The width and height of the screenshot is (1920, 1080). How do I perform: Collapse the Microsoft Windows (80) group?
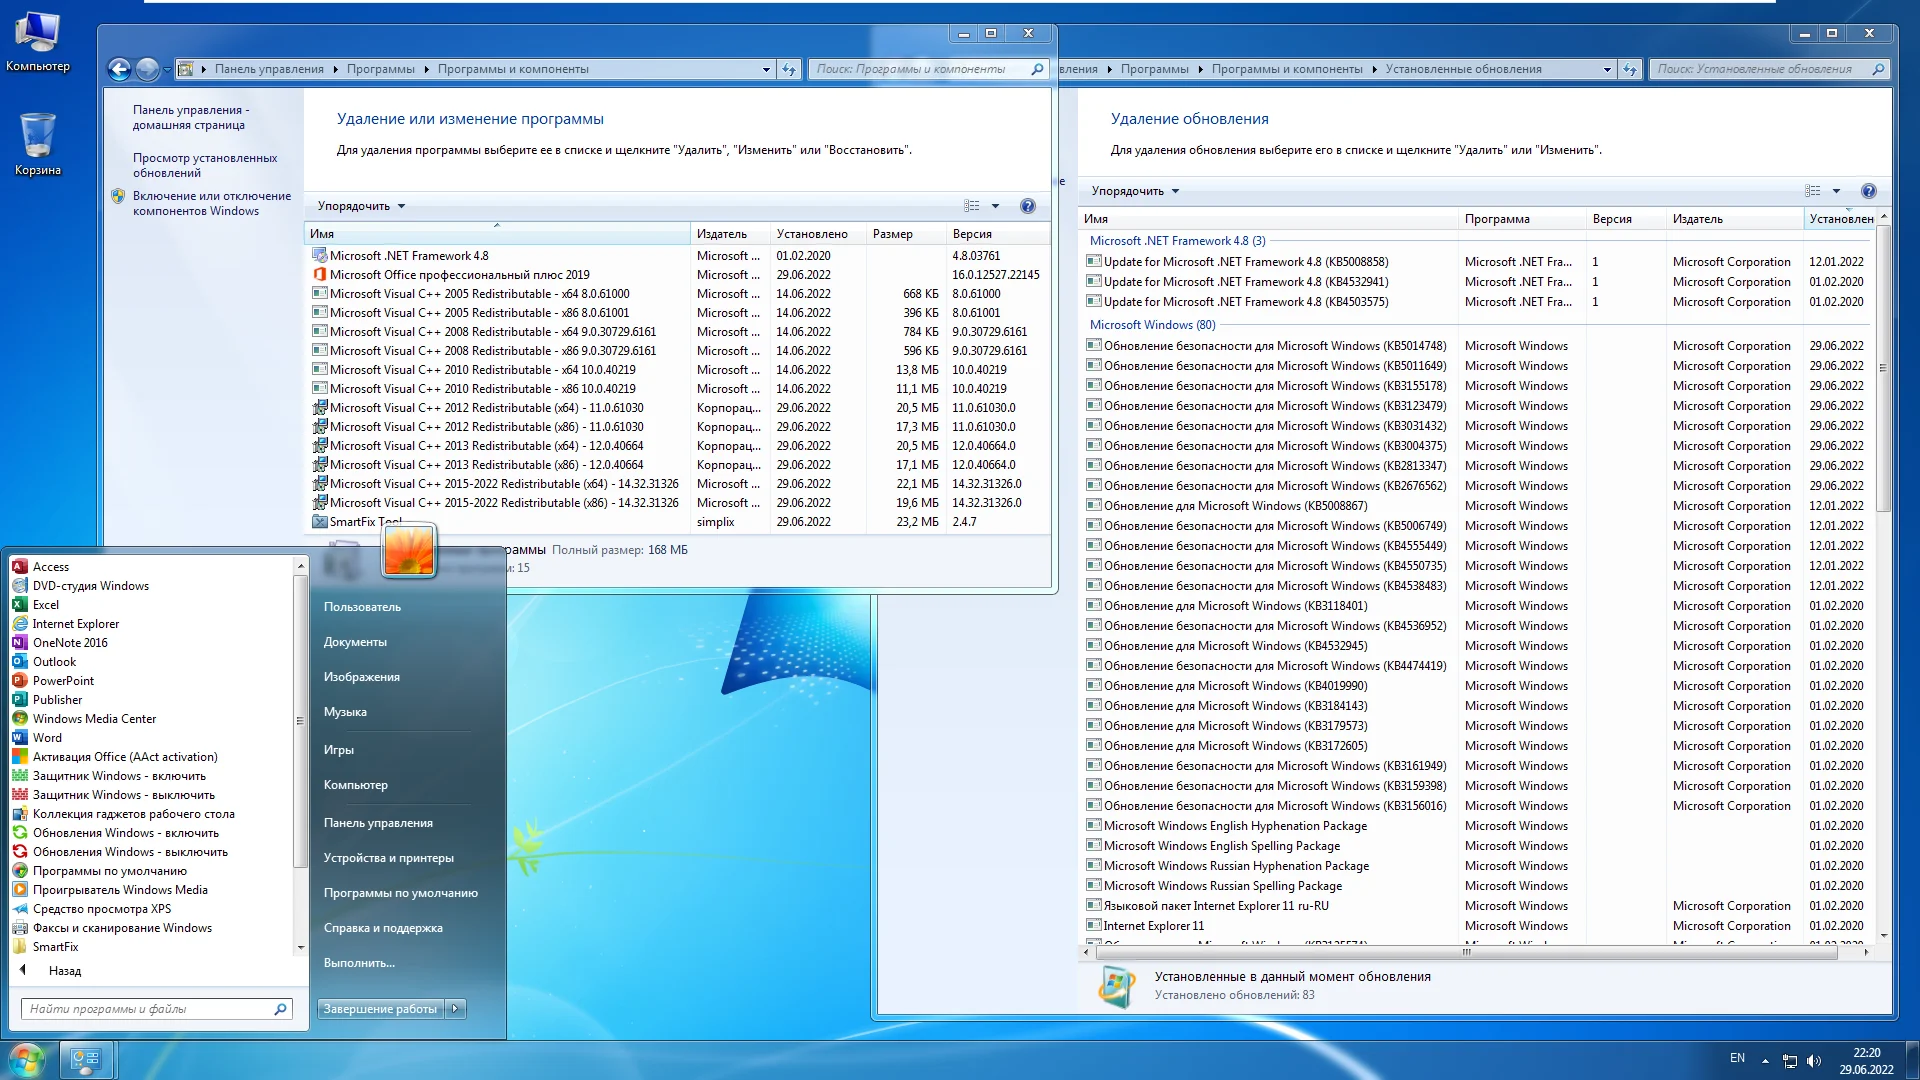click(1152, 325)
